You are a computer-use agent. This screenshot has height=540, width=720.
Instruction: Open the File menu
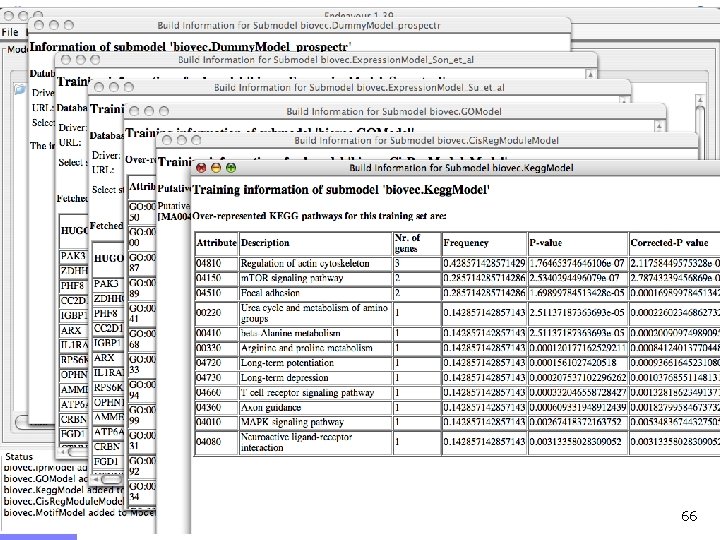pos(10,32)
